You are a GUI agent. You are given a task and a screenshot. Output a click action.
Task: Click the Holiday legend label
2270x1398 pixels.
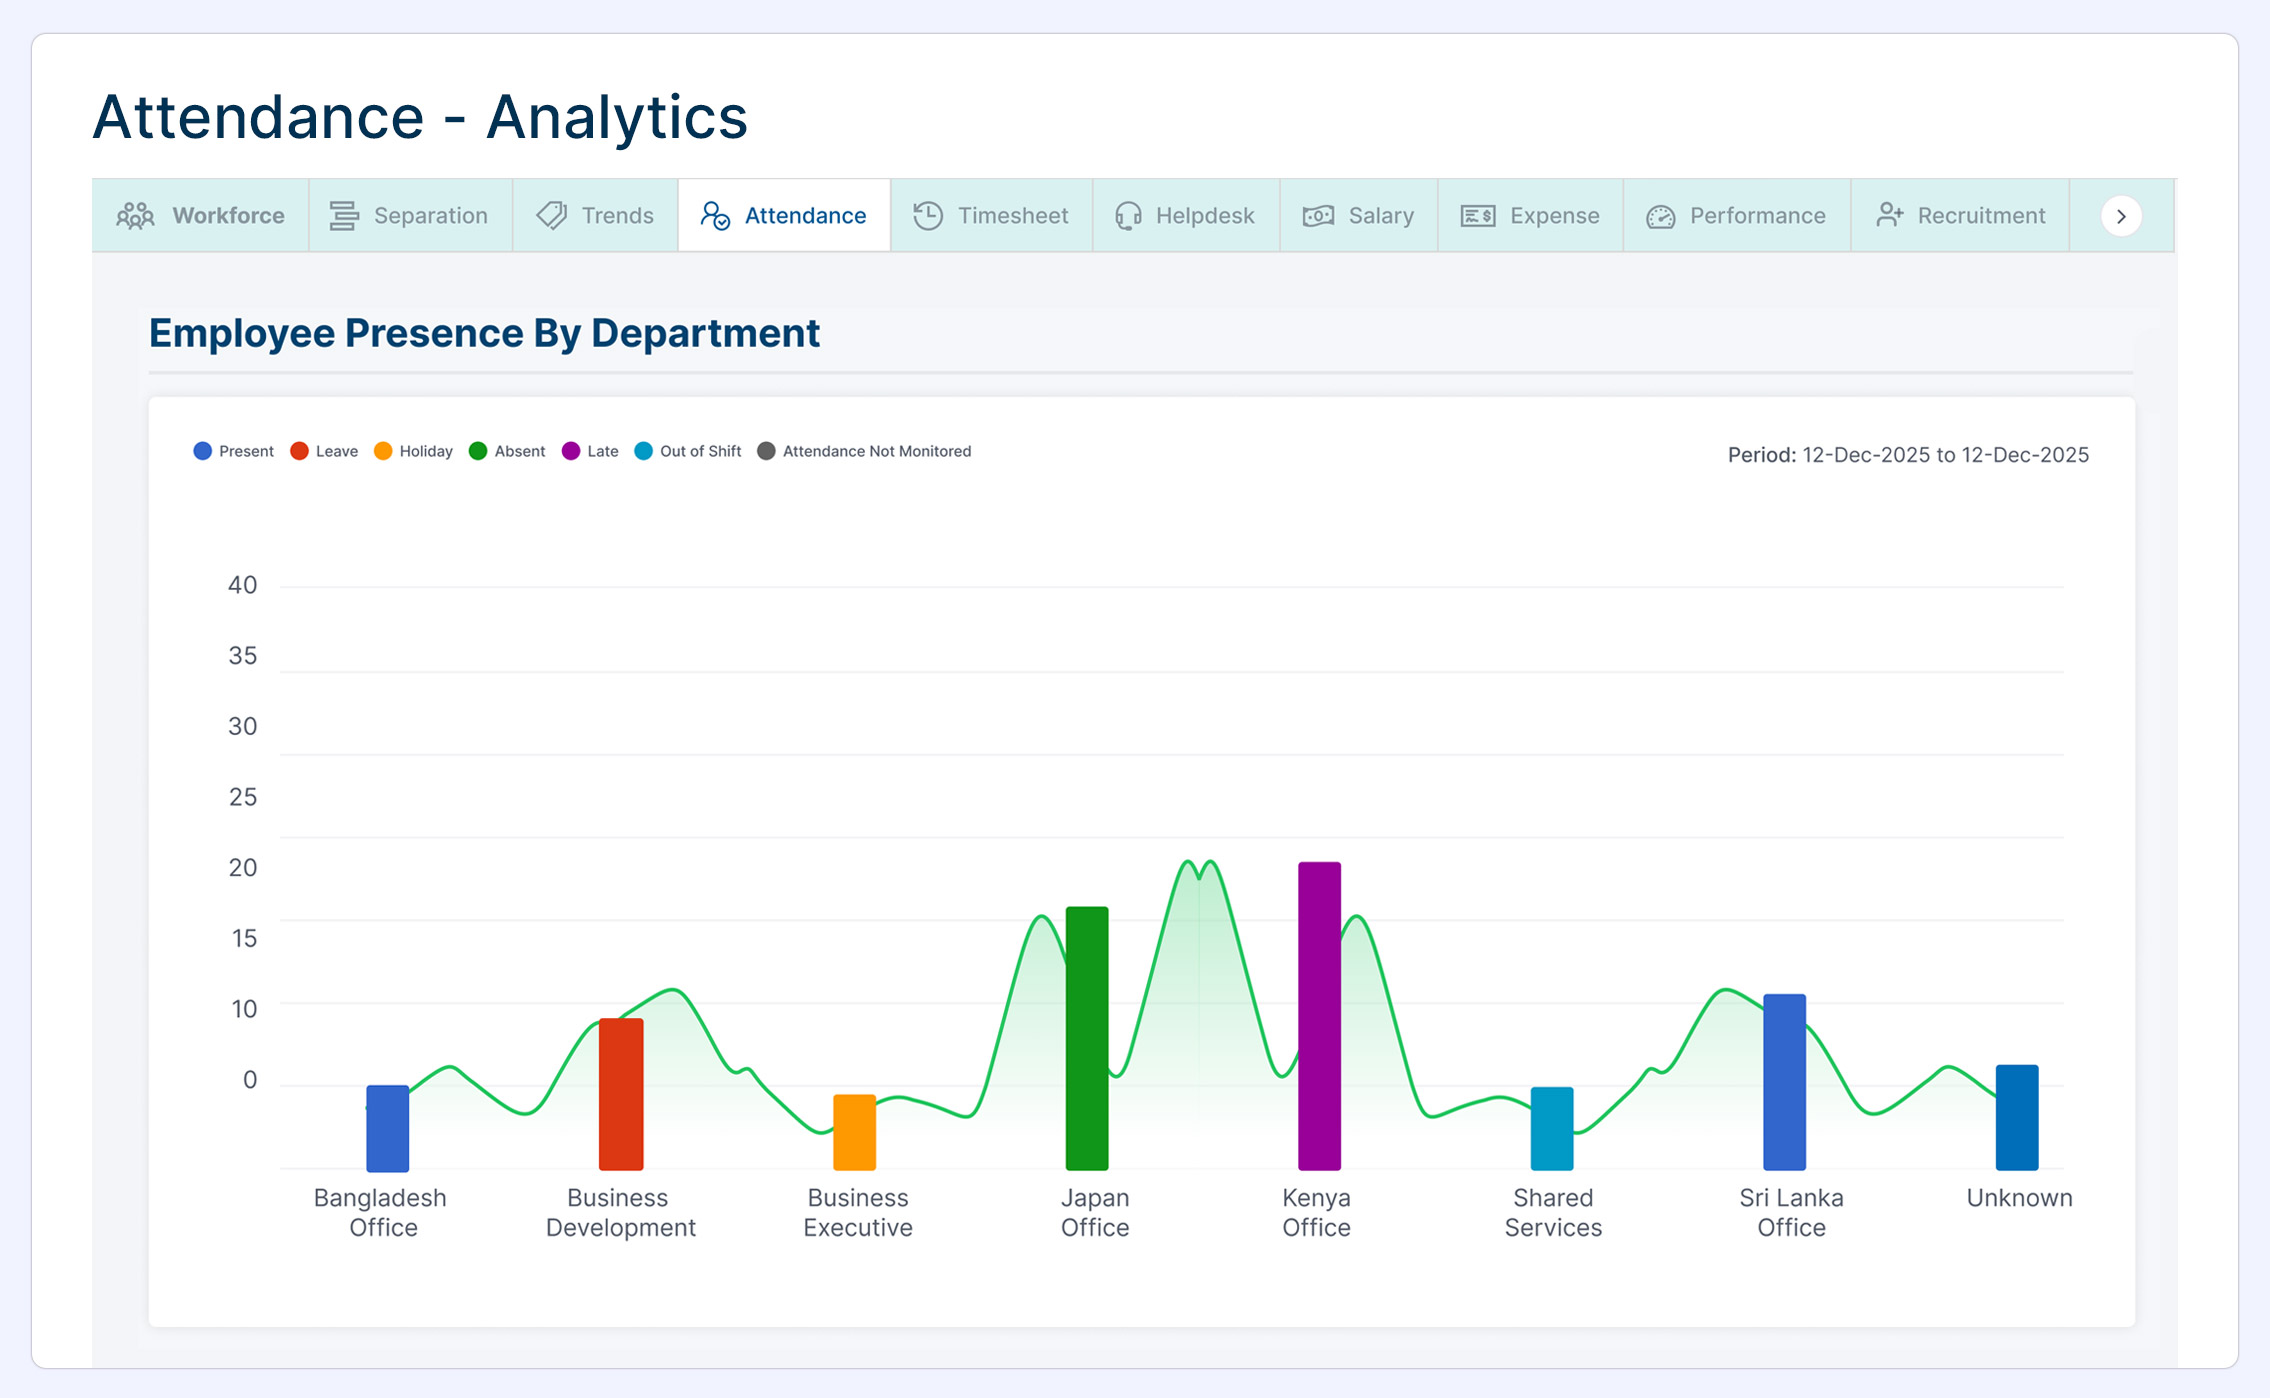(x=426, y=451)
